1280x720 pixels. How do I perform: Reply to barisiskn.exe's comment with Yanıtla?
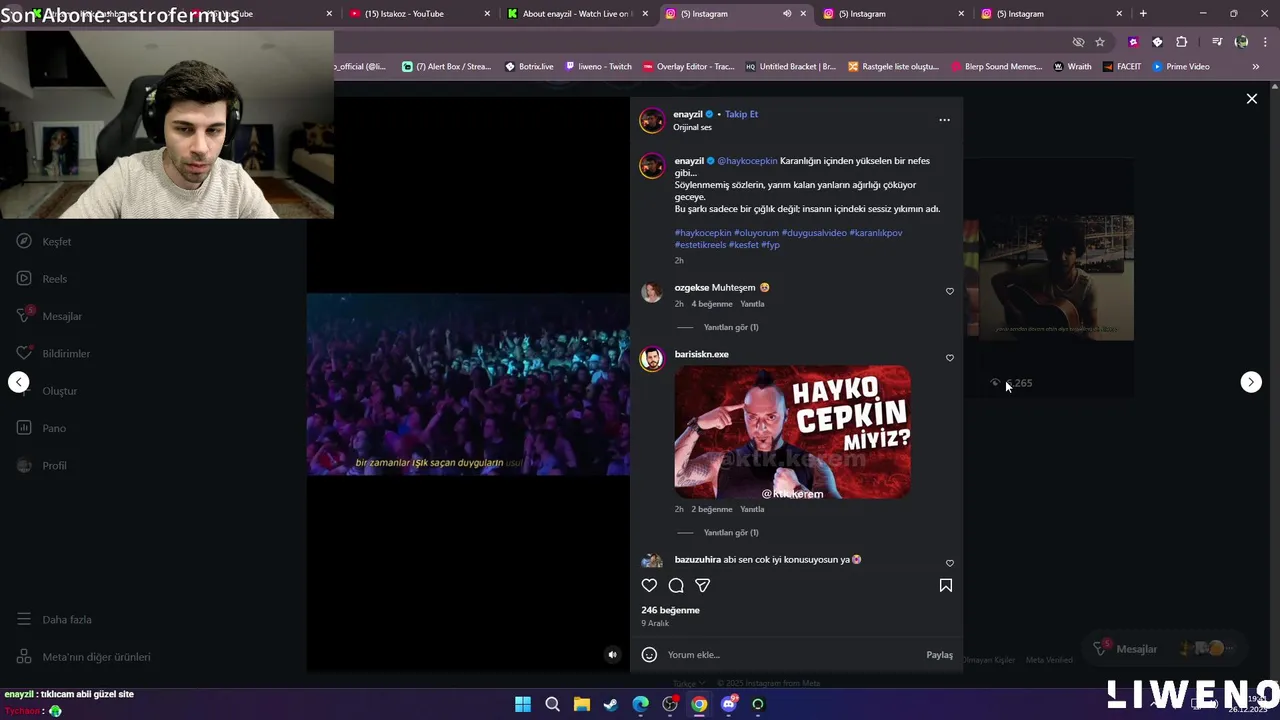pos(752,509)
